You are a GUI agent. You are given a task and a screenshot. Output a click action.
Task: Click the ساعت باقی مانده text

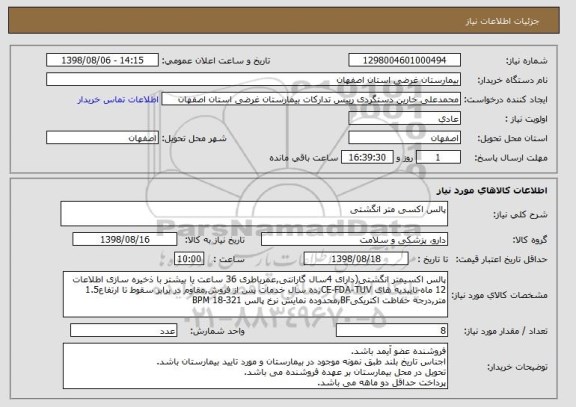(x=304, y=158)
